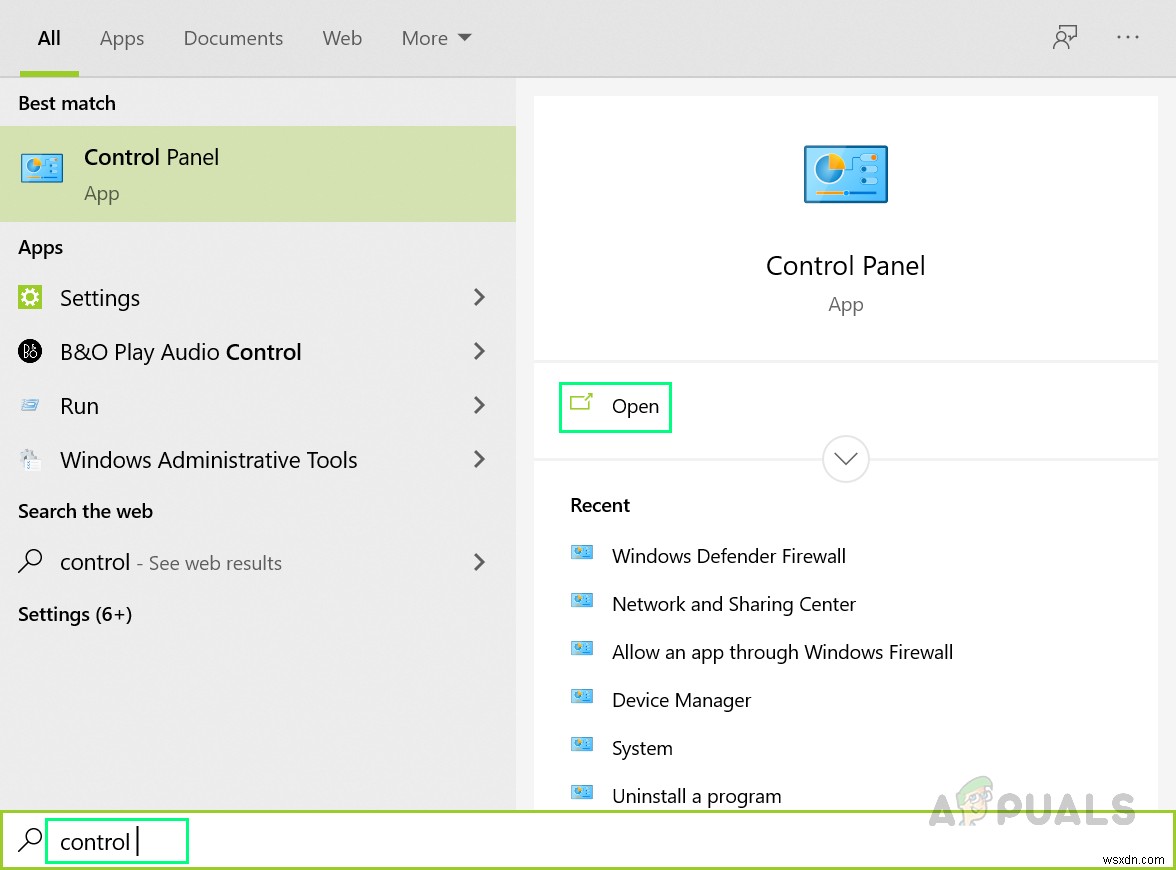This screenshot has width=1176, height=870.
Task: Switch to the Documents tab
Action: point(233,38)
